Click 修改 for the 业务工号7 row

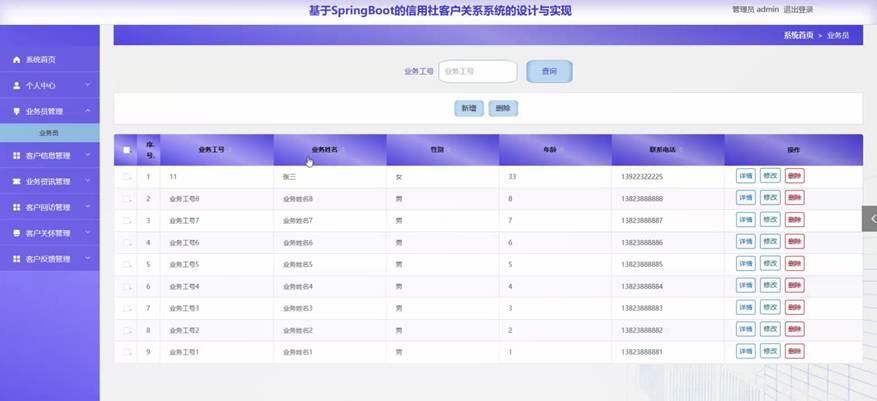pos(770,220)
